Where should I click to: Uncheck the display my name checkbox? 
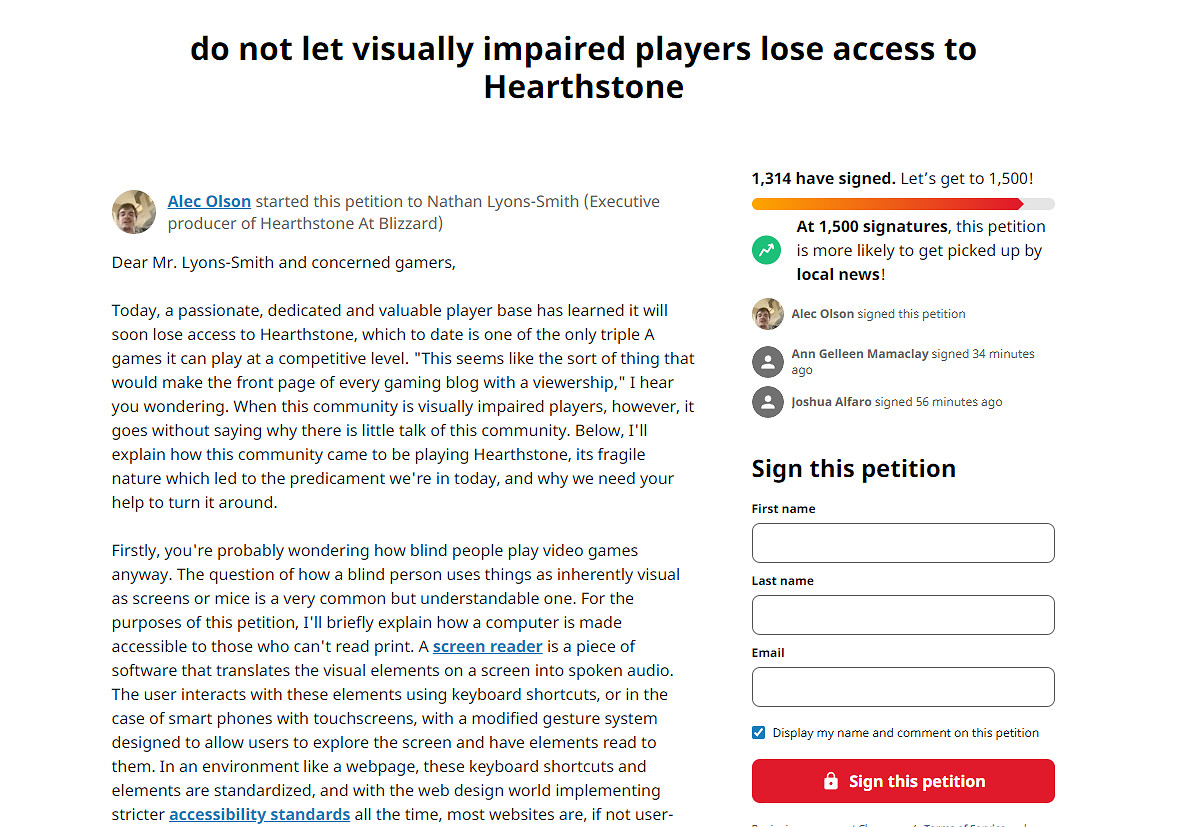pos(758,733)
